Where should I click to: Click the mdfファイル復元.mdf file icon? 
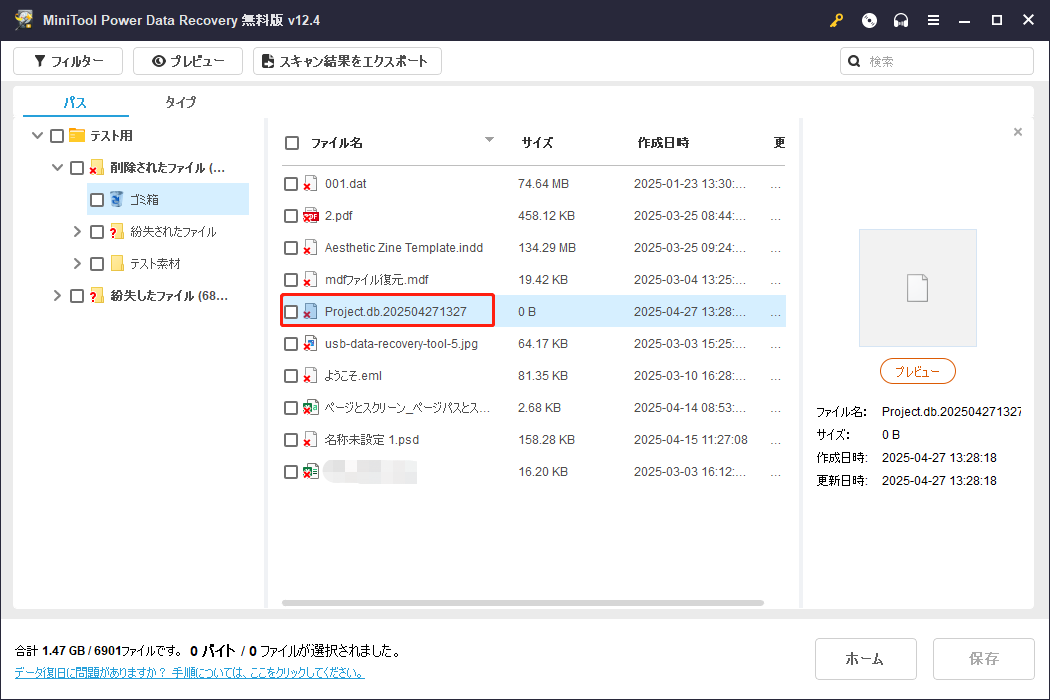pyautogui.click(x=310, y=279)
